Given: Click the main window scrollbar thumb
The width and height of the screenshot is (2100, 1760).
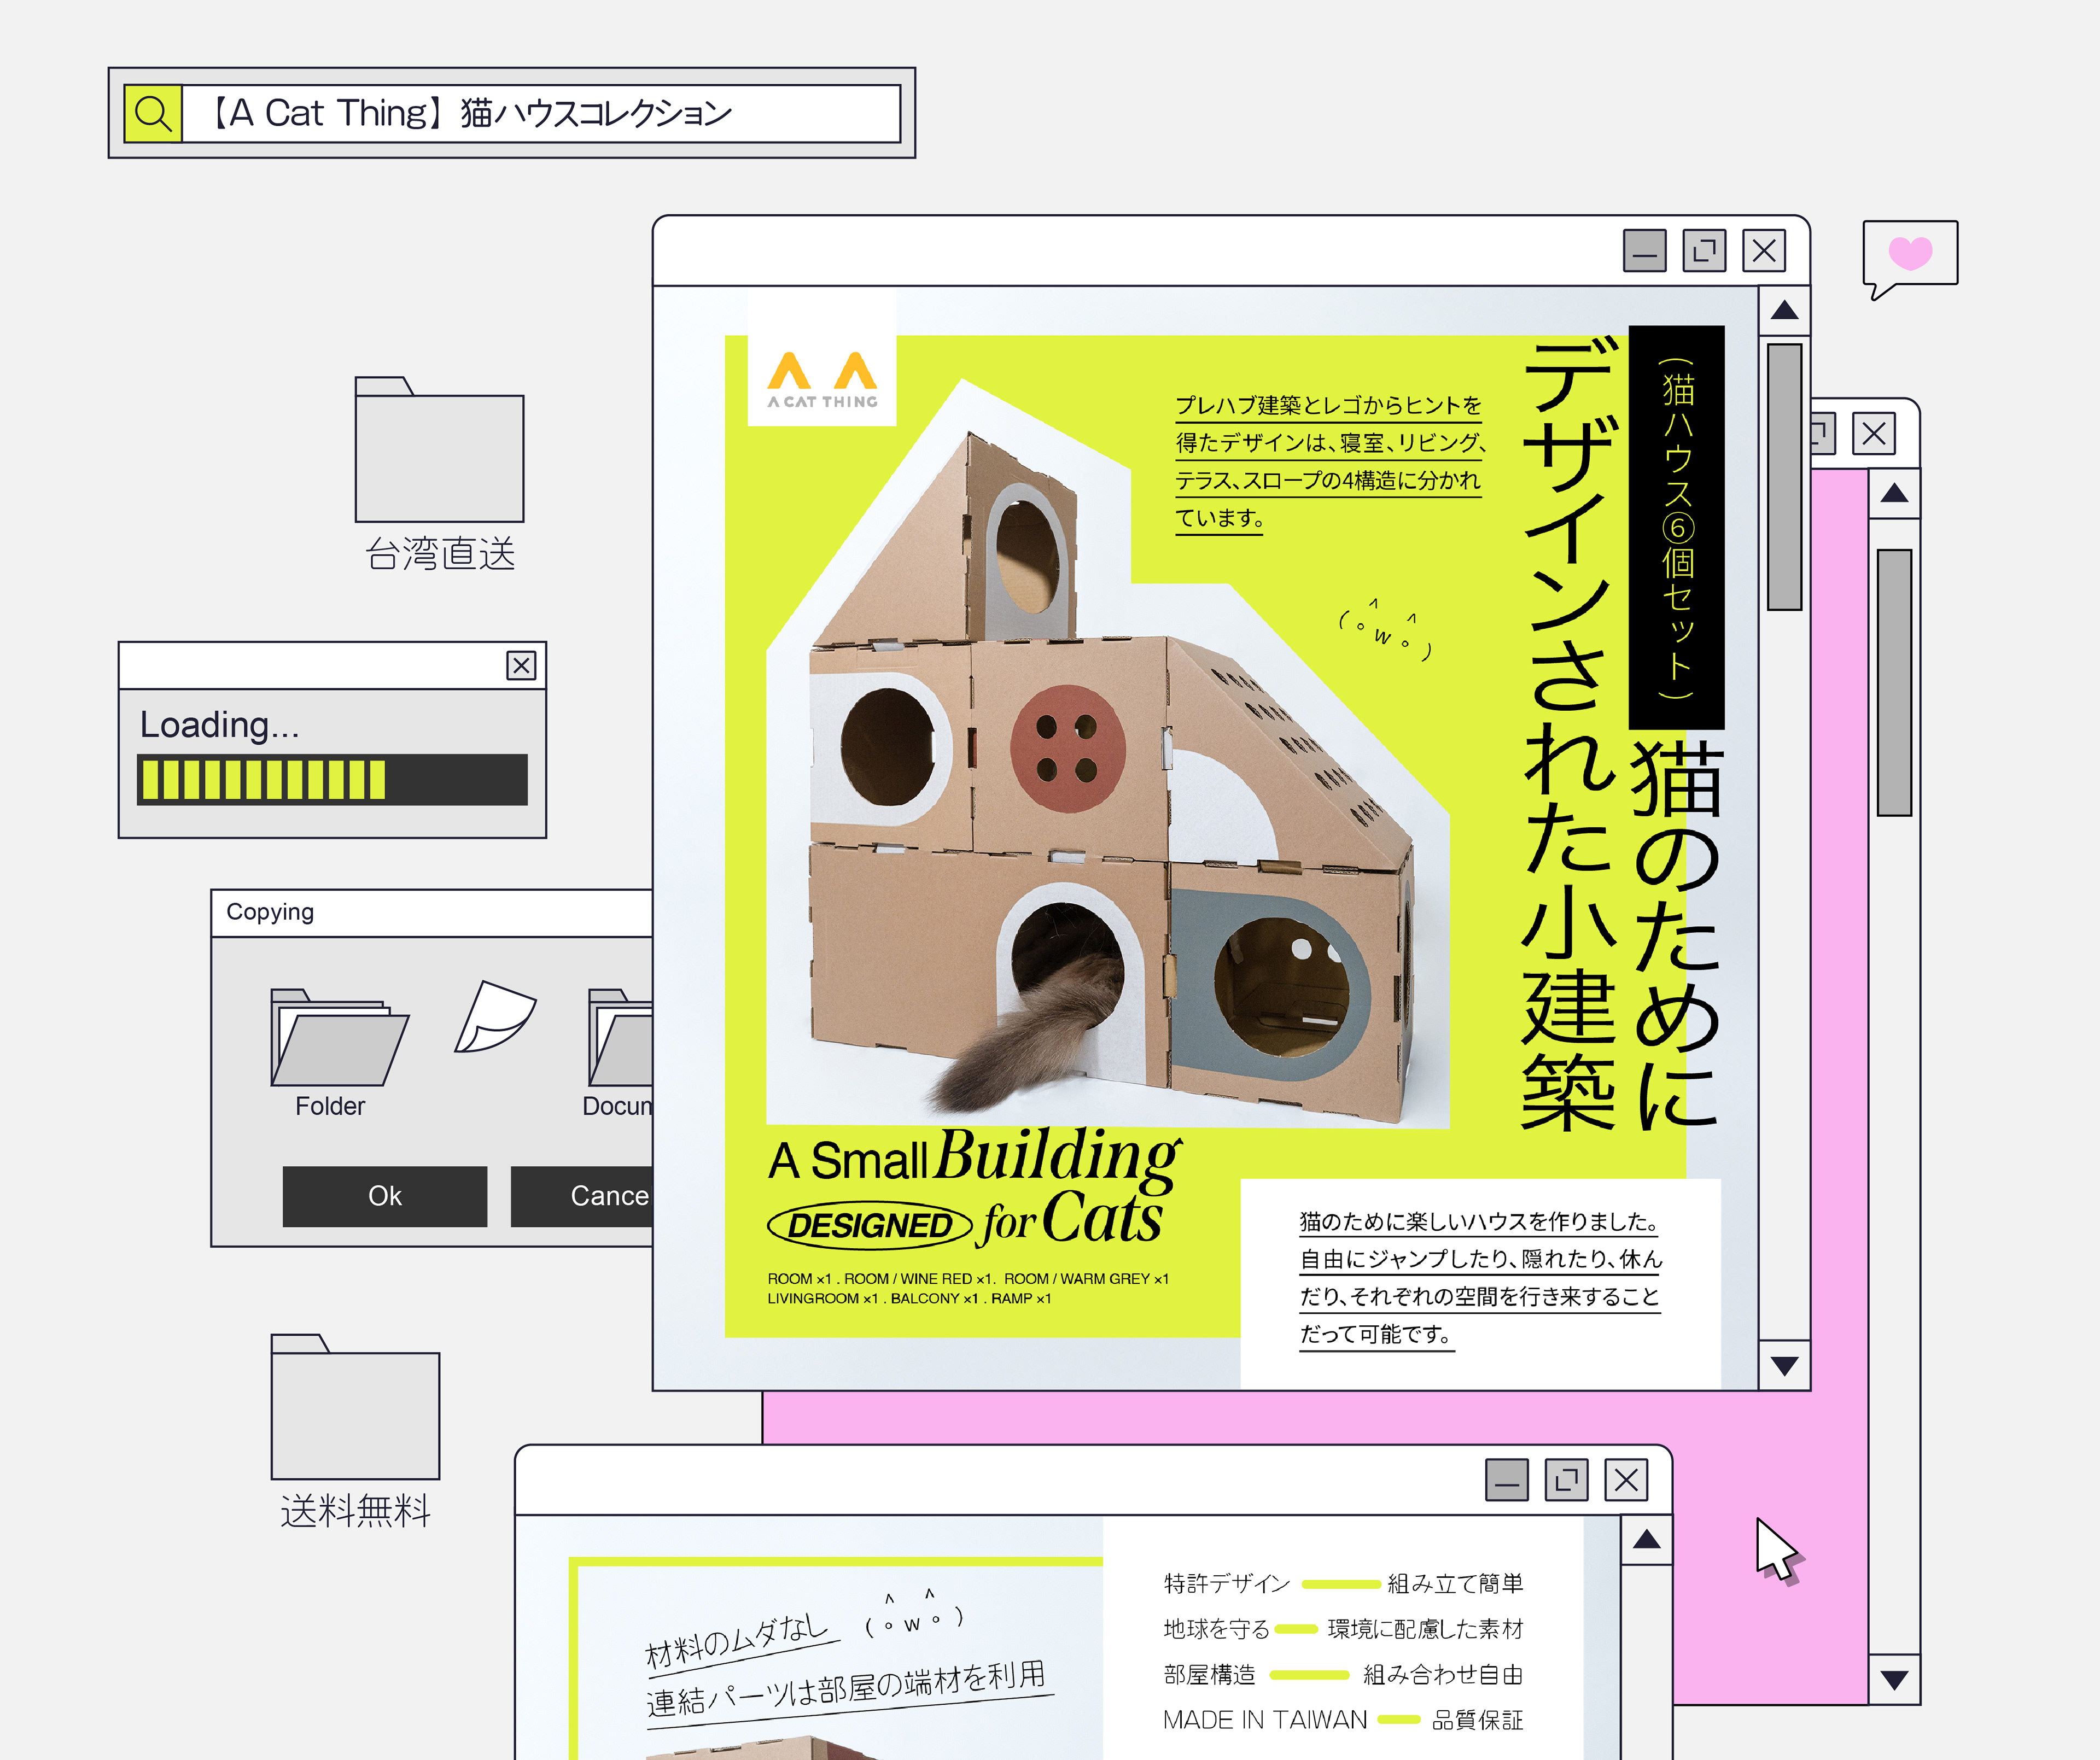Looking at the screenshot, I should 1784,477.
